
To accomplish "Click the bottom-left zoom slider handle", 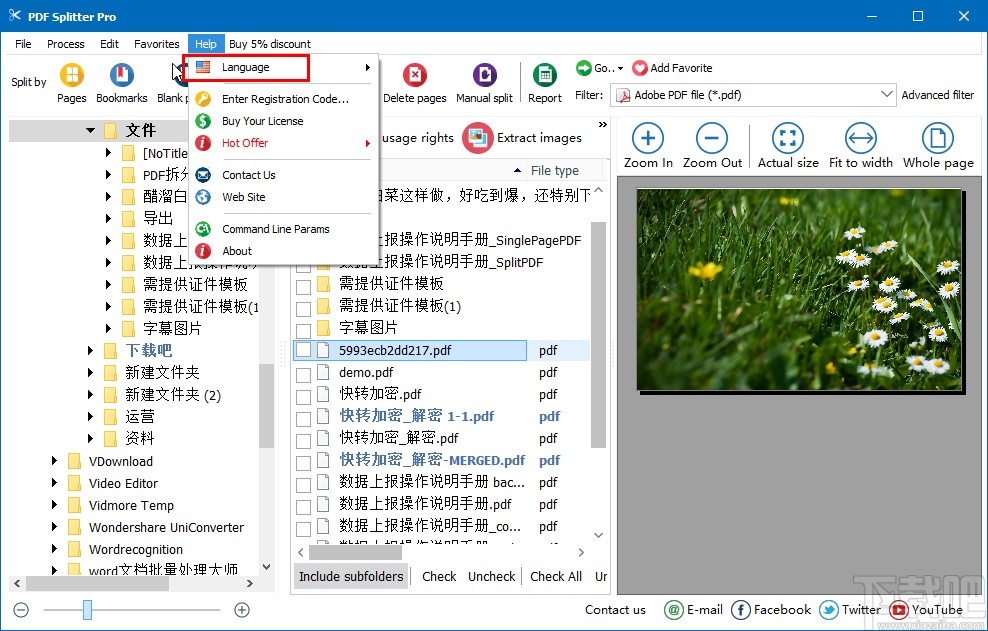I will coord(88,610).
